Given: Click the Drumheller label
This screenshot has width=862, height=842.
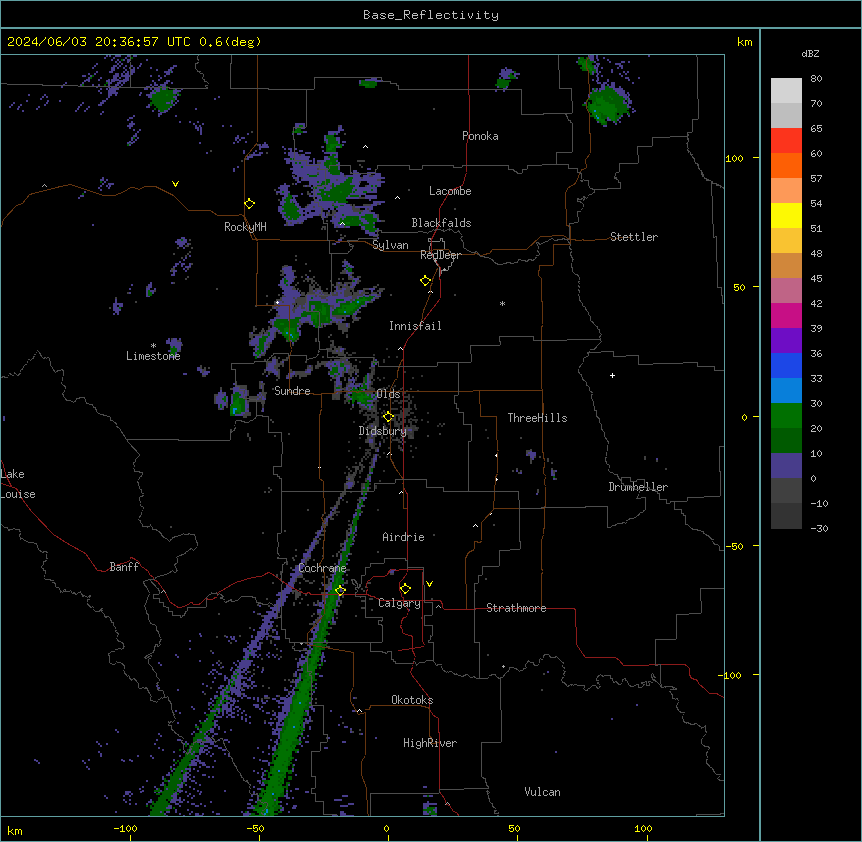Looking at the screenshot, I should (x=638, y=487).
